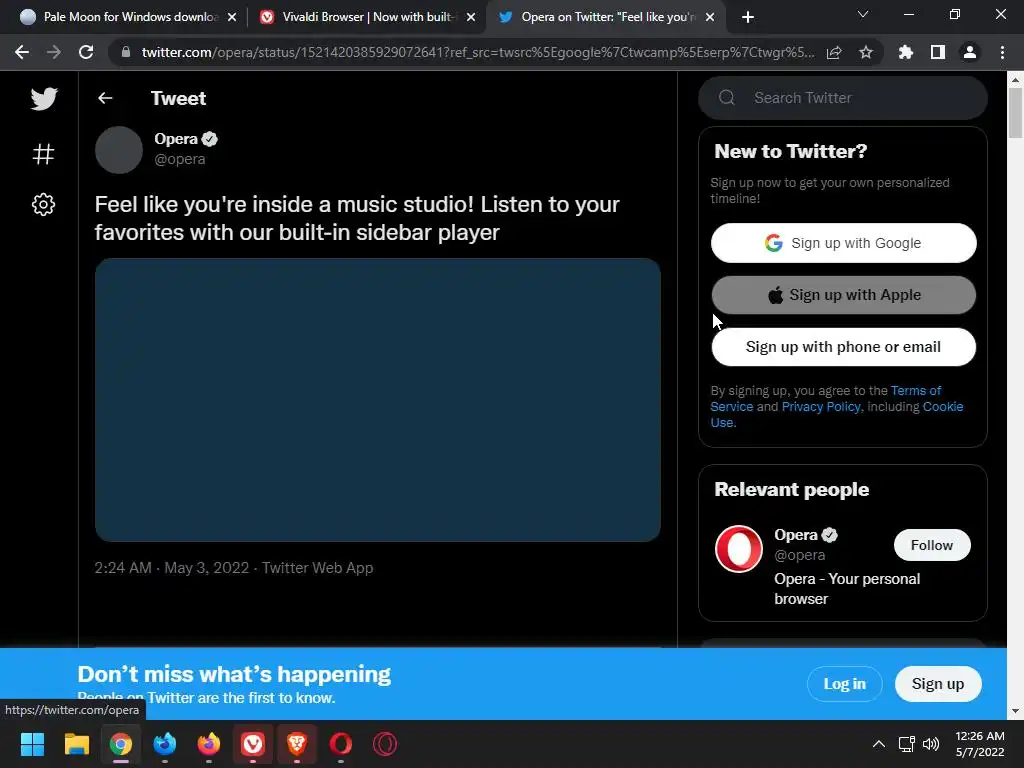1024x768 pixels.
Task: Close the Opera on Twitter tab
Action: [710, 17]
